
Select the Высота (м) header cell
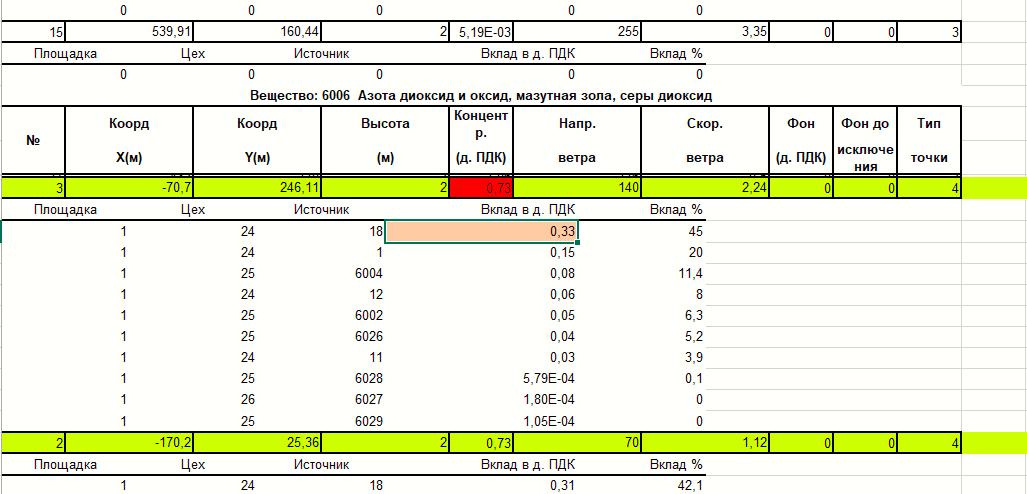pyautogui.click(x=385, y=141)
